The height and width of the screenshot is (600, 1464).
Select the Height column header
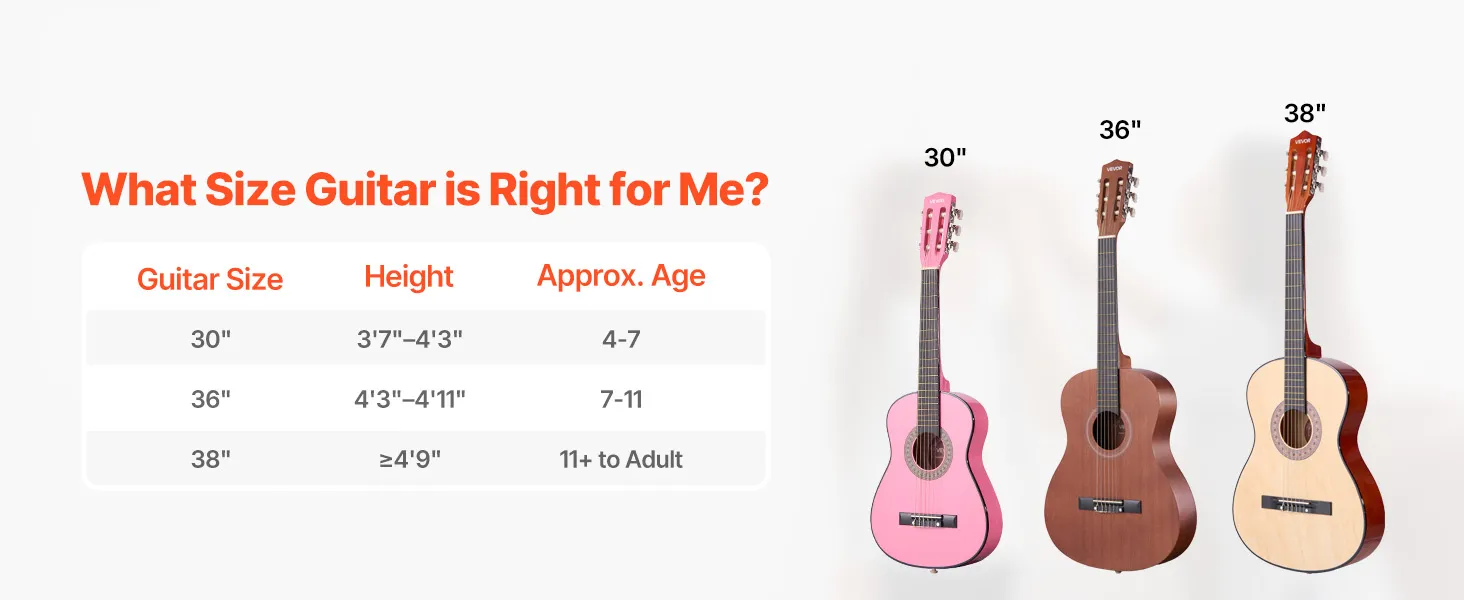coord(409,277)
